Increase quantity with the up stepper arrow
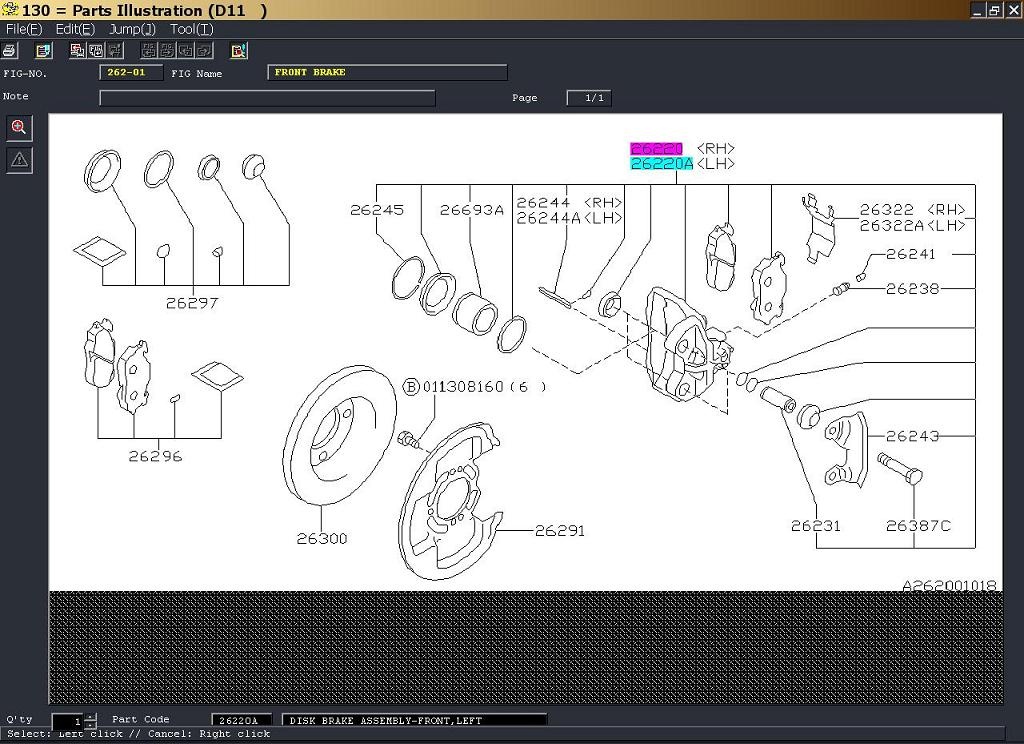 (x=91, y=717)
